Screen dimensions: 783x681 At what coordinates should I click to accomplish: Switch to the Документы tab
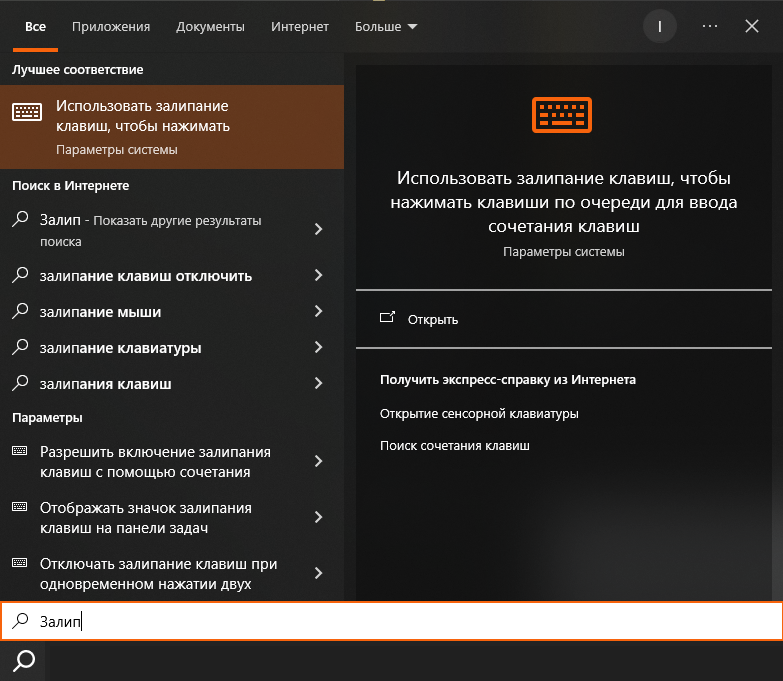210,27
